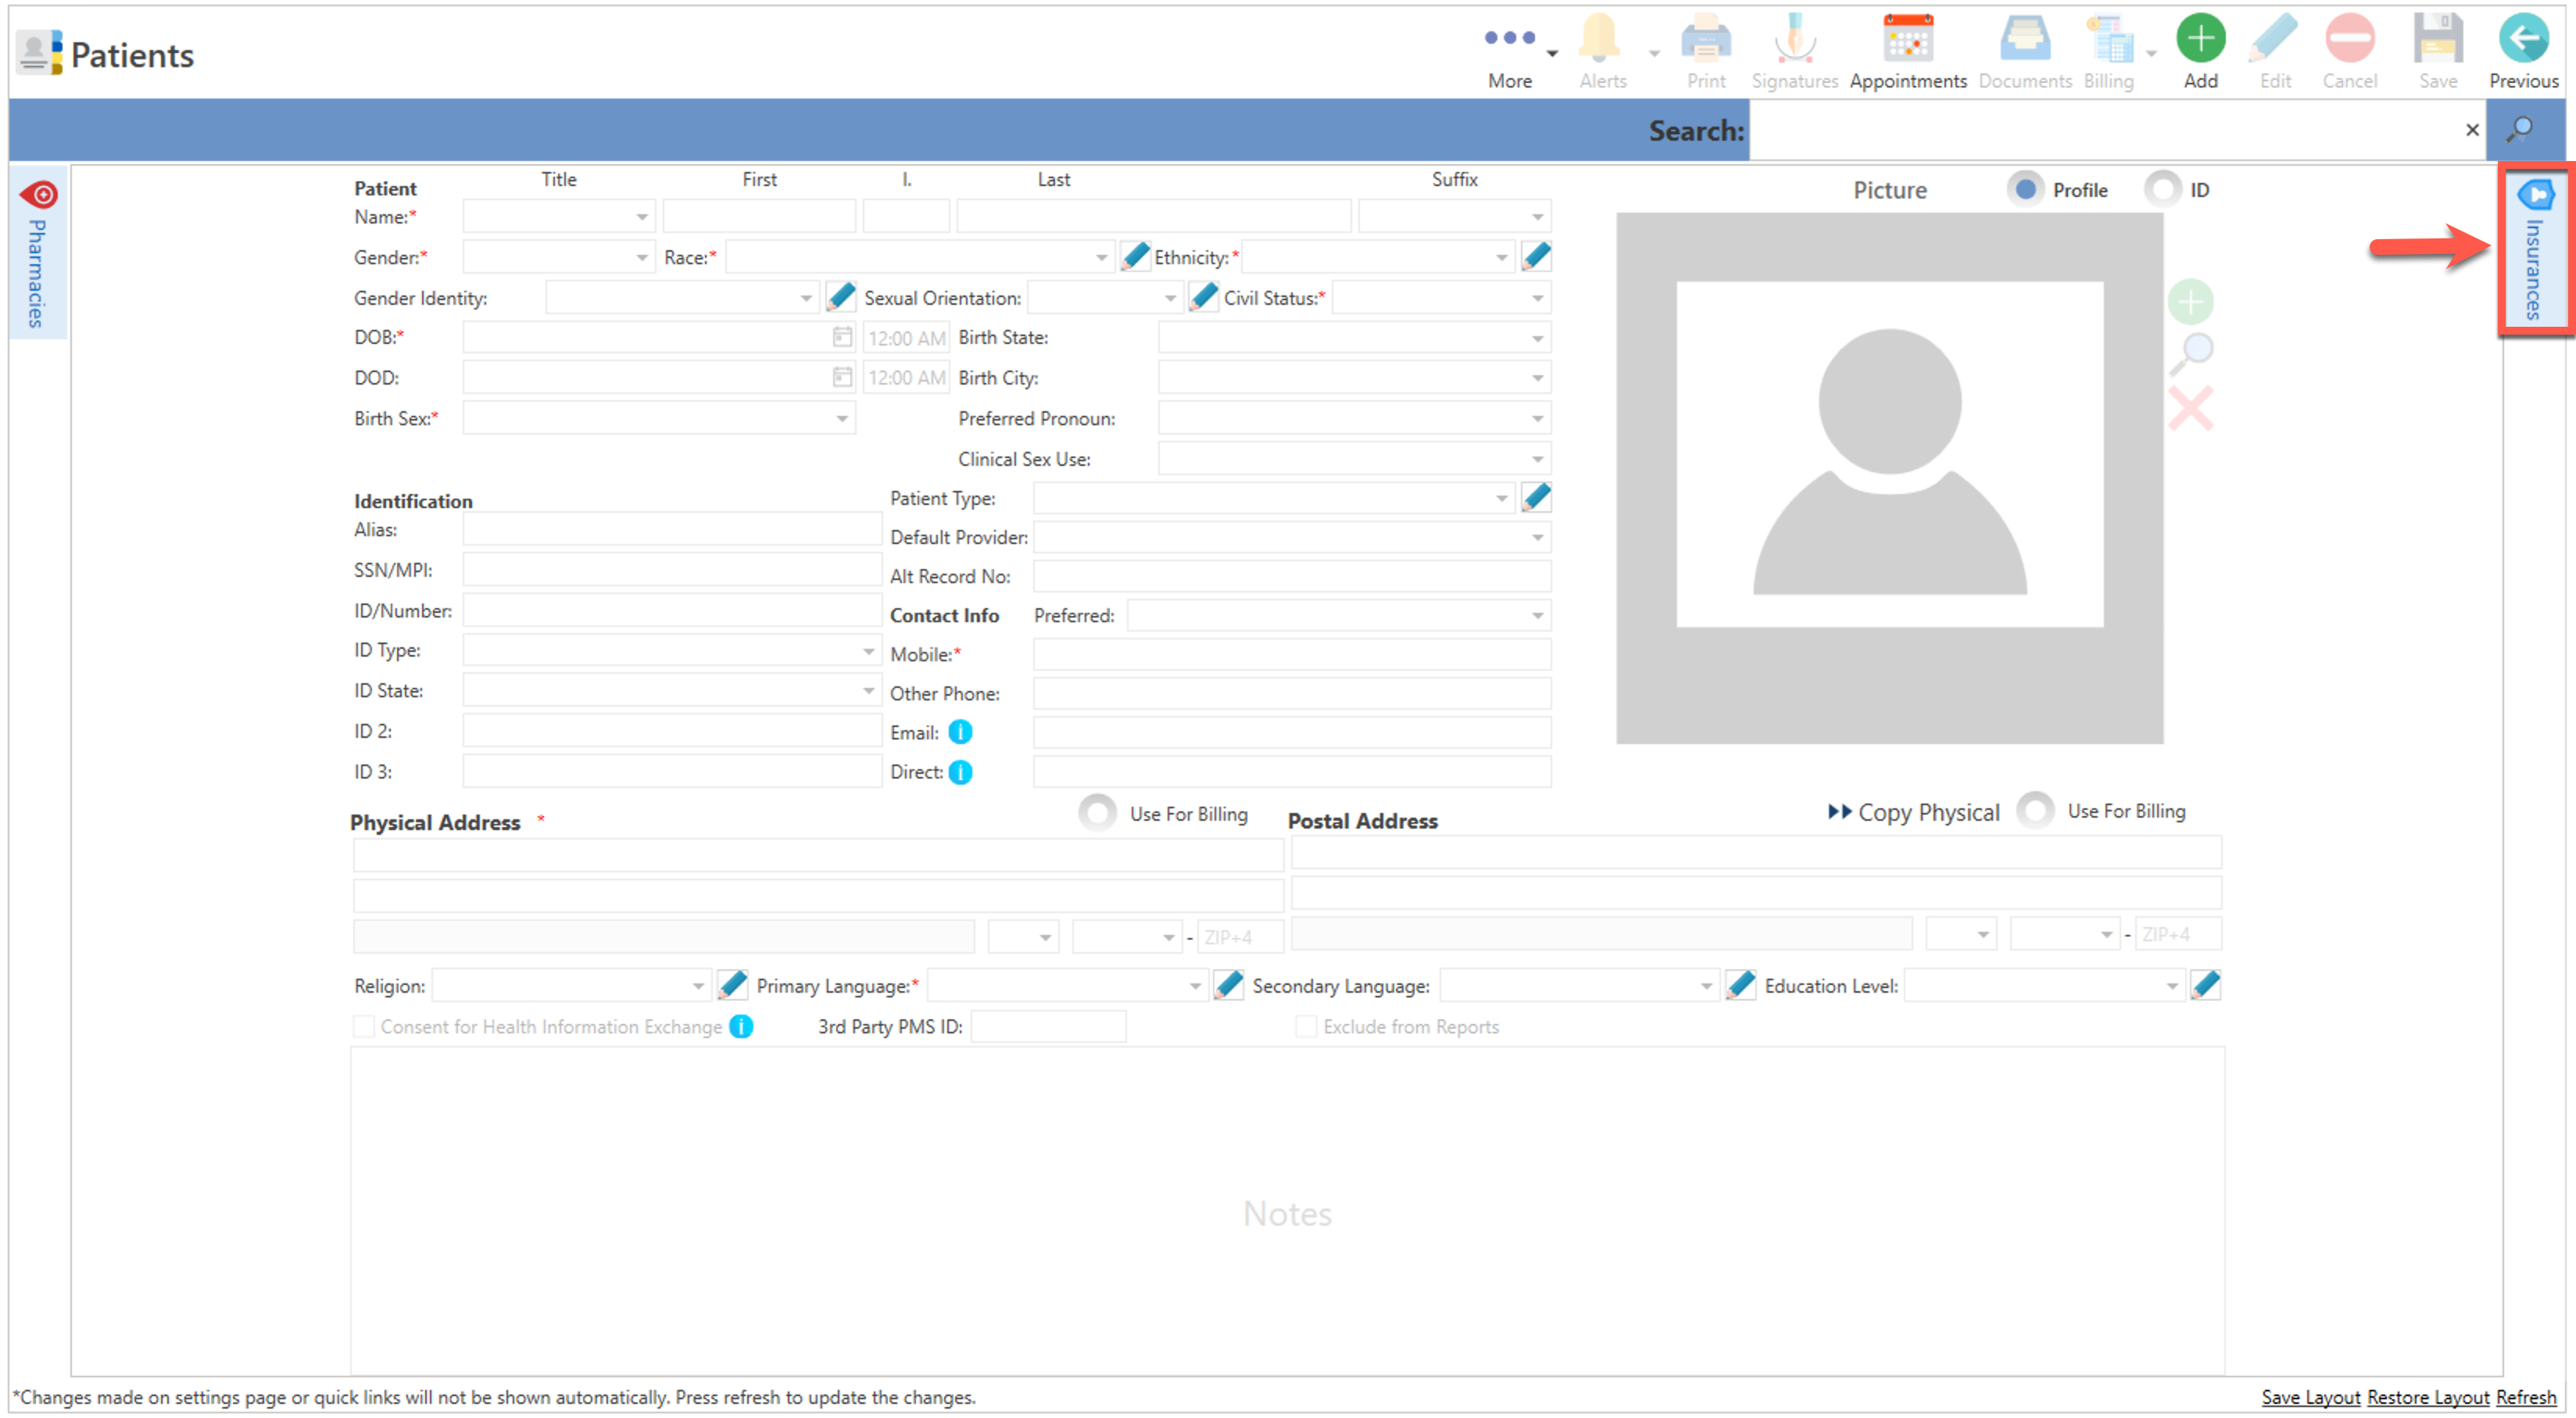This screenshot has width=2576, height=1418.
Task: Open the More options icon
Action: coord(1509,39)
